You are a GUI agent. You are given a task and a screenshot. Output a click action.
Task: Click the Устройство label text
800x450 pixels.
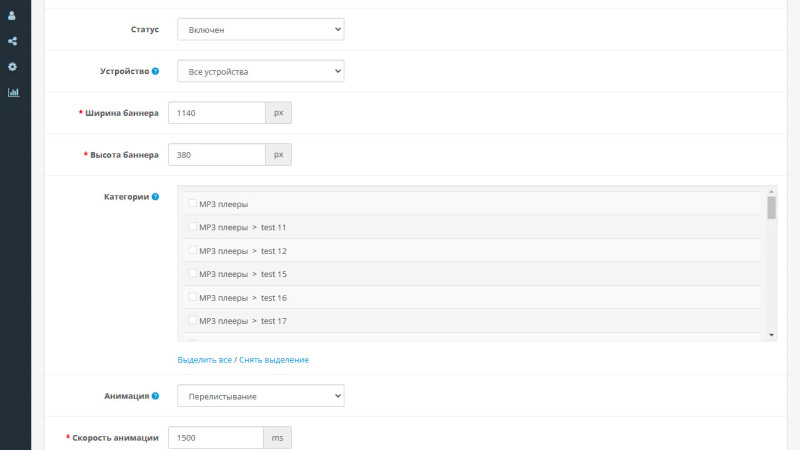tap(124, 71)
